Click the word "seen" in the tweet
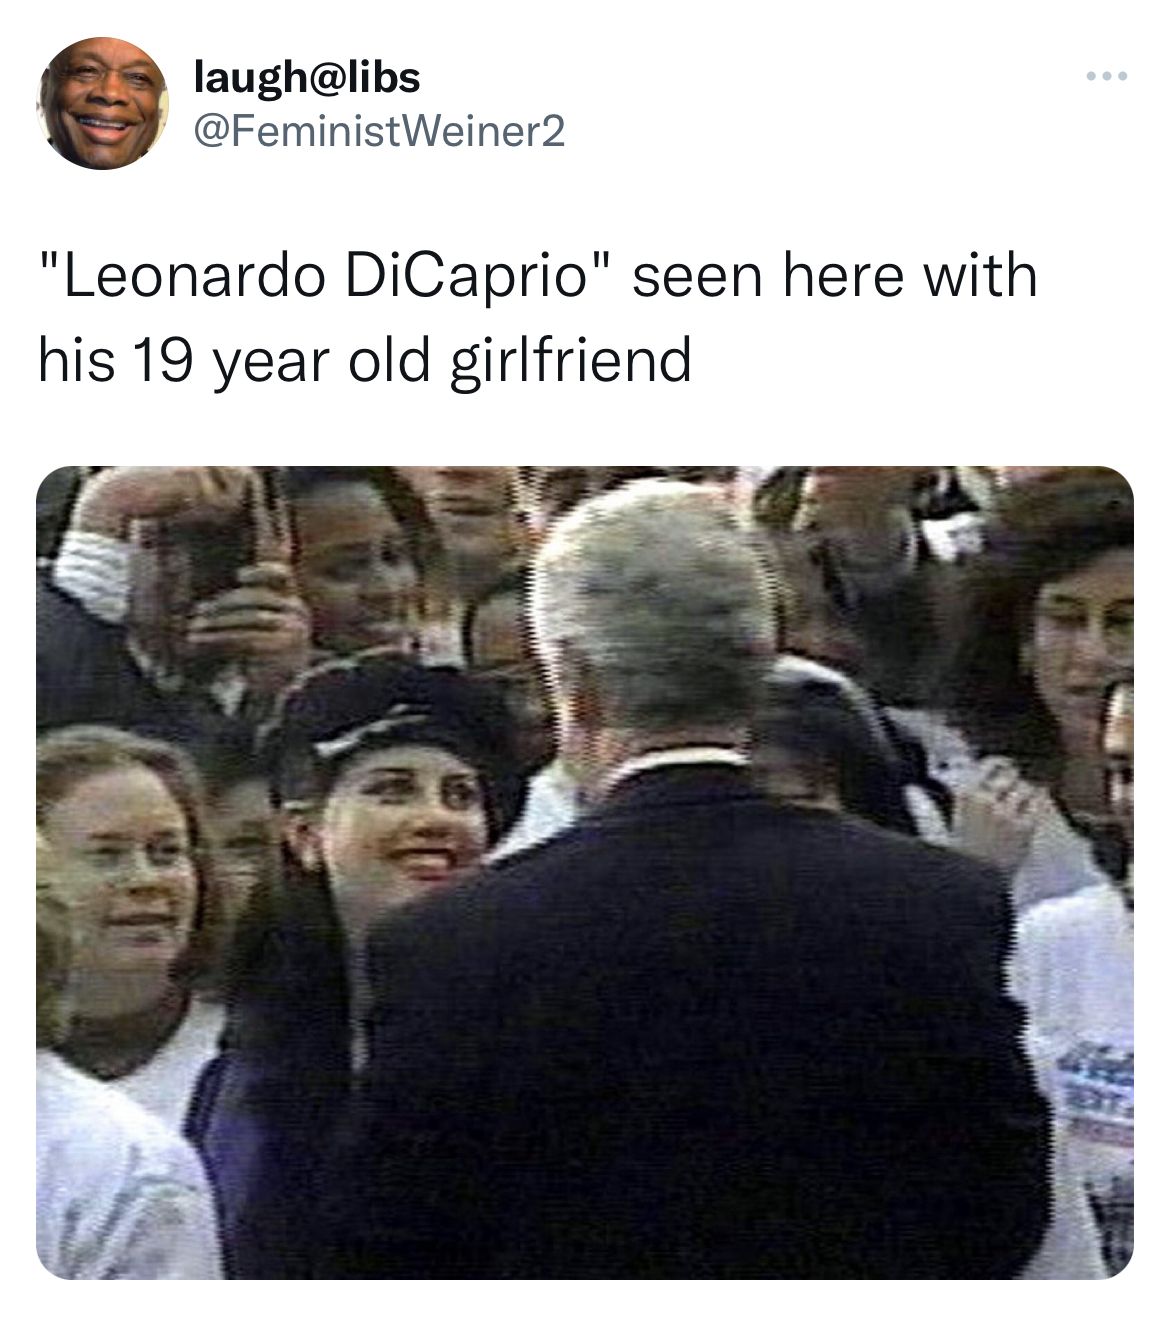 (x=698, y=275)
